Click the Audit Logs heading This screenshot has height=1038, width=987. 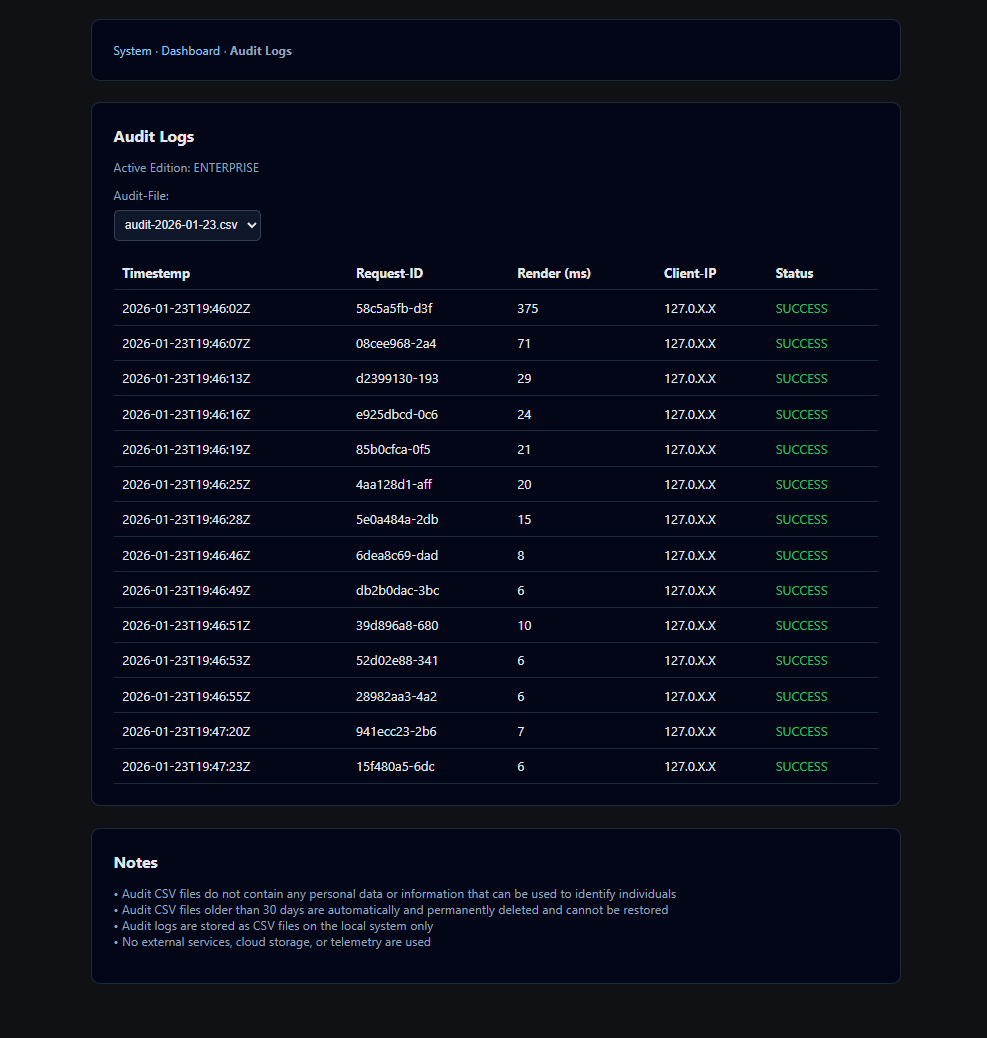[x=153, y=137]
